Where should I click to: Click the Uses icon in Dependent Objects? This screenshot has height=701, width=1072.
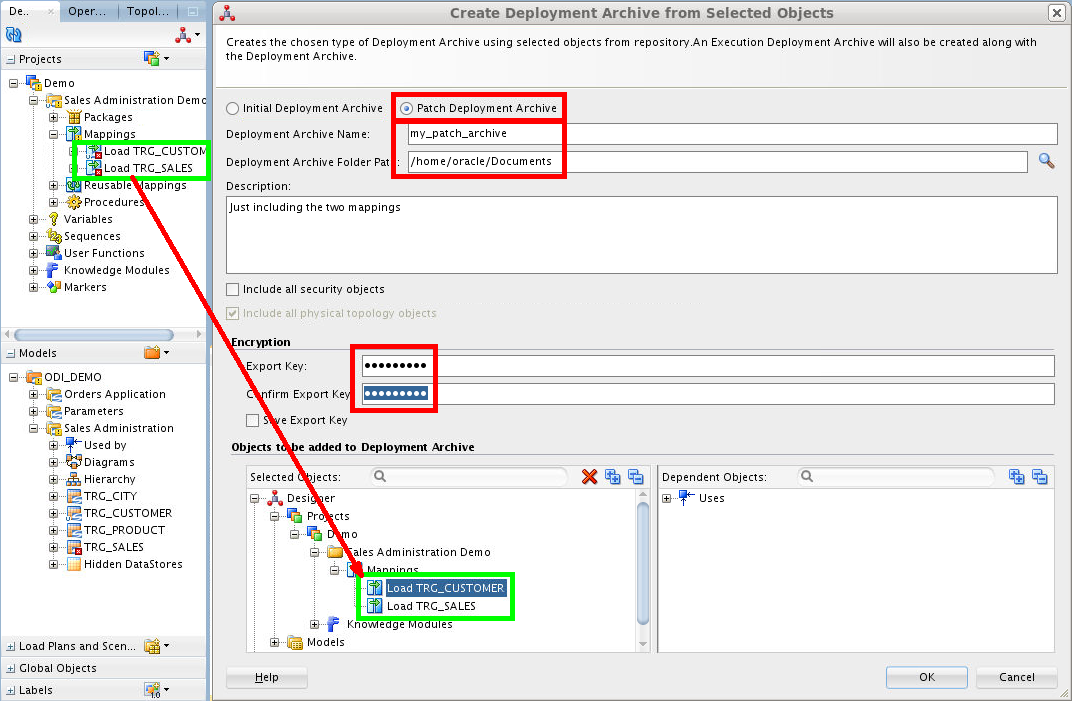click(x=686, y=498)
